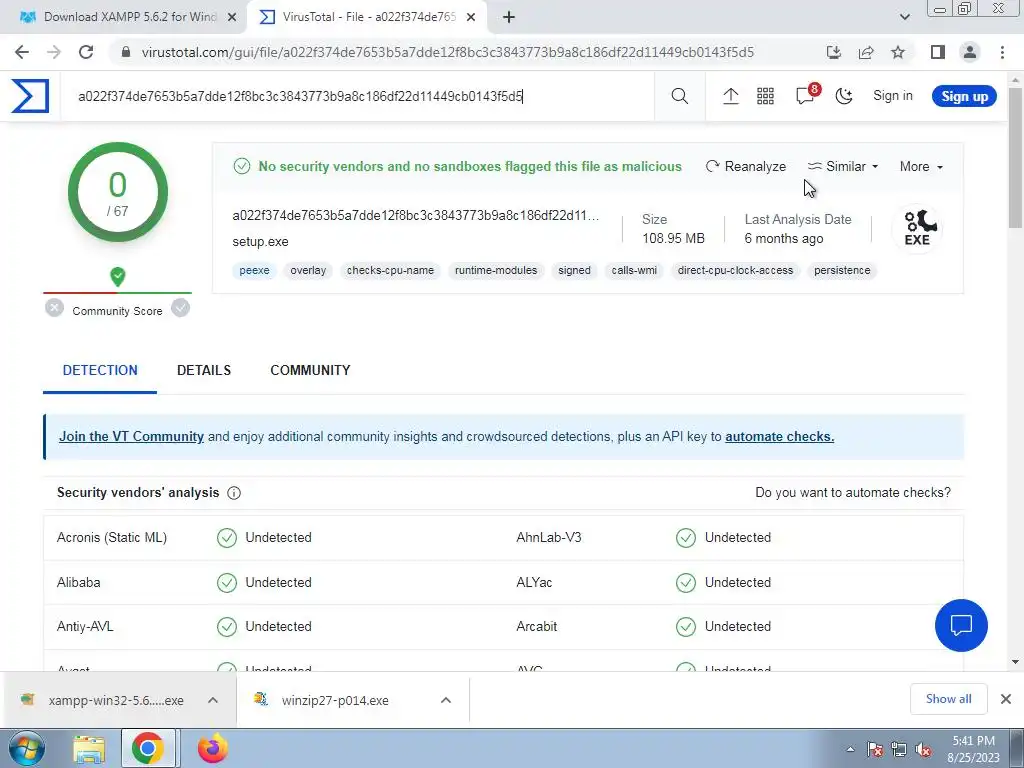
Task: Click the hash search input field
Action: [357, 96]
